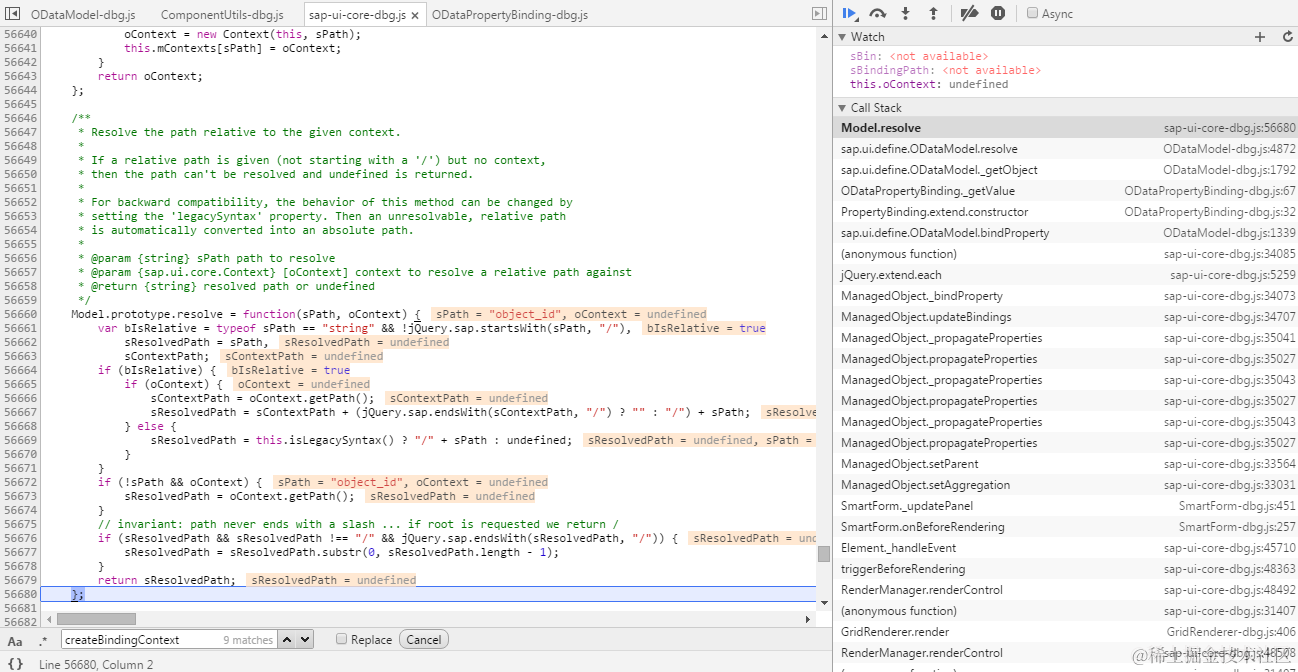1298x672 pixels.
Task: Select ODataPropertyBinding._getValue stack frame
Action: 1065,191
